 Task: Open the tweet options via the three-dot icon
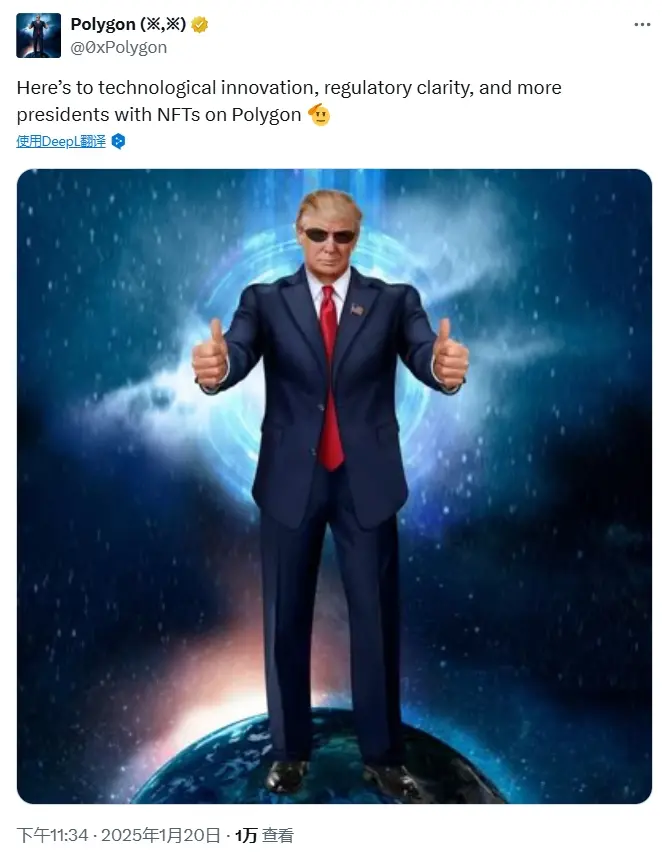641,24
